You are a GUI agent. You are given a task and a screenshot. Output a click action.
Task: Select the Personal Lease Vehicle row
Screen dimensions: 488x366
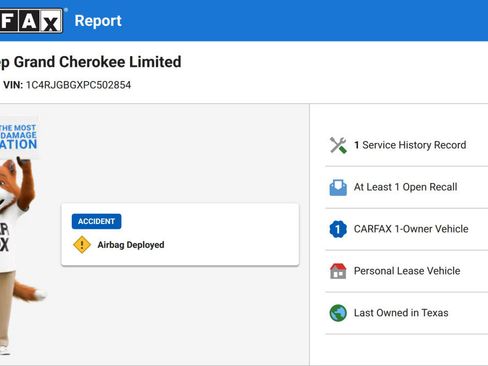point(407,271)
